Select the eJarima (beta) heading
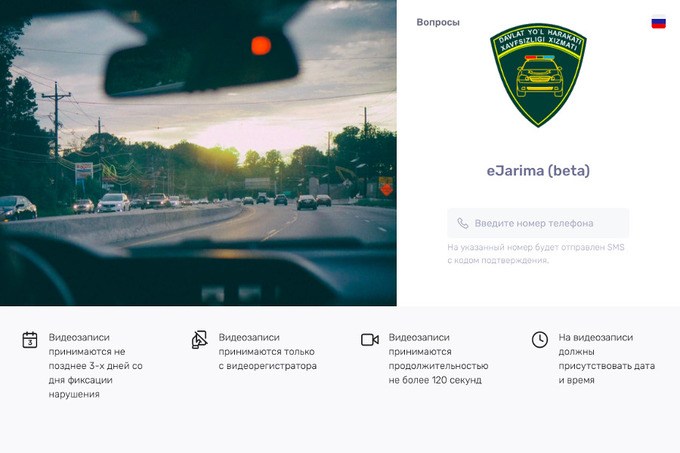 (537, 171)
